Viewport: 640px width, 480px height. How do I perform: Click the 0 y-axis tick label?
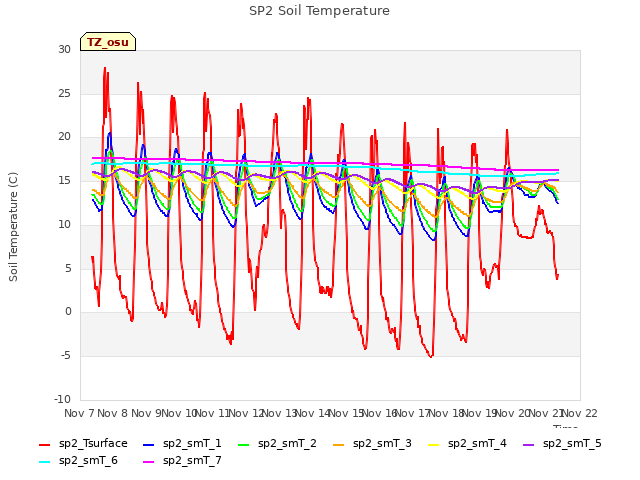tap(68, 312)
